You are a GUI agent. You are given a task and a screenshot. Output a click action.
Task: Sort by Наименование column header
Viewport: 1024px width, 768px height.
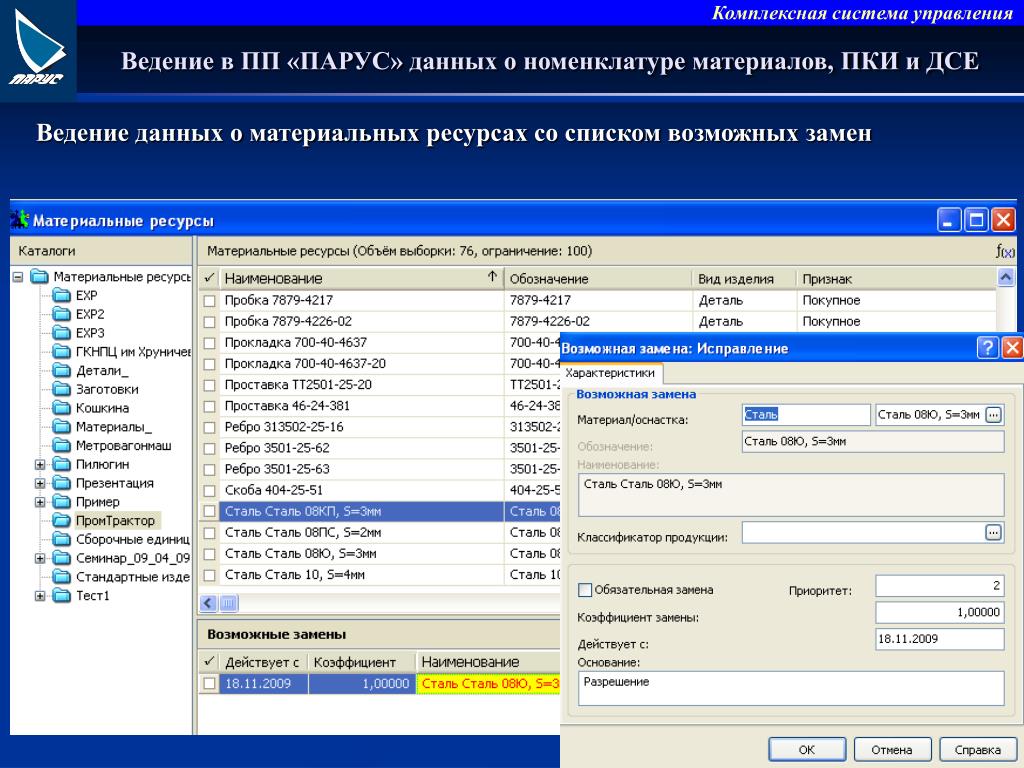pyautogui.click(x=361, y=278)
